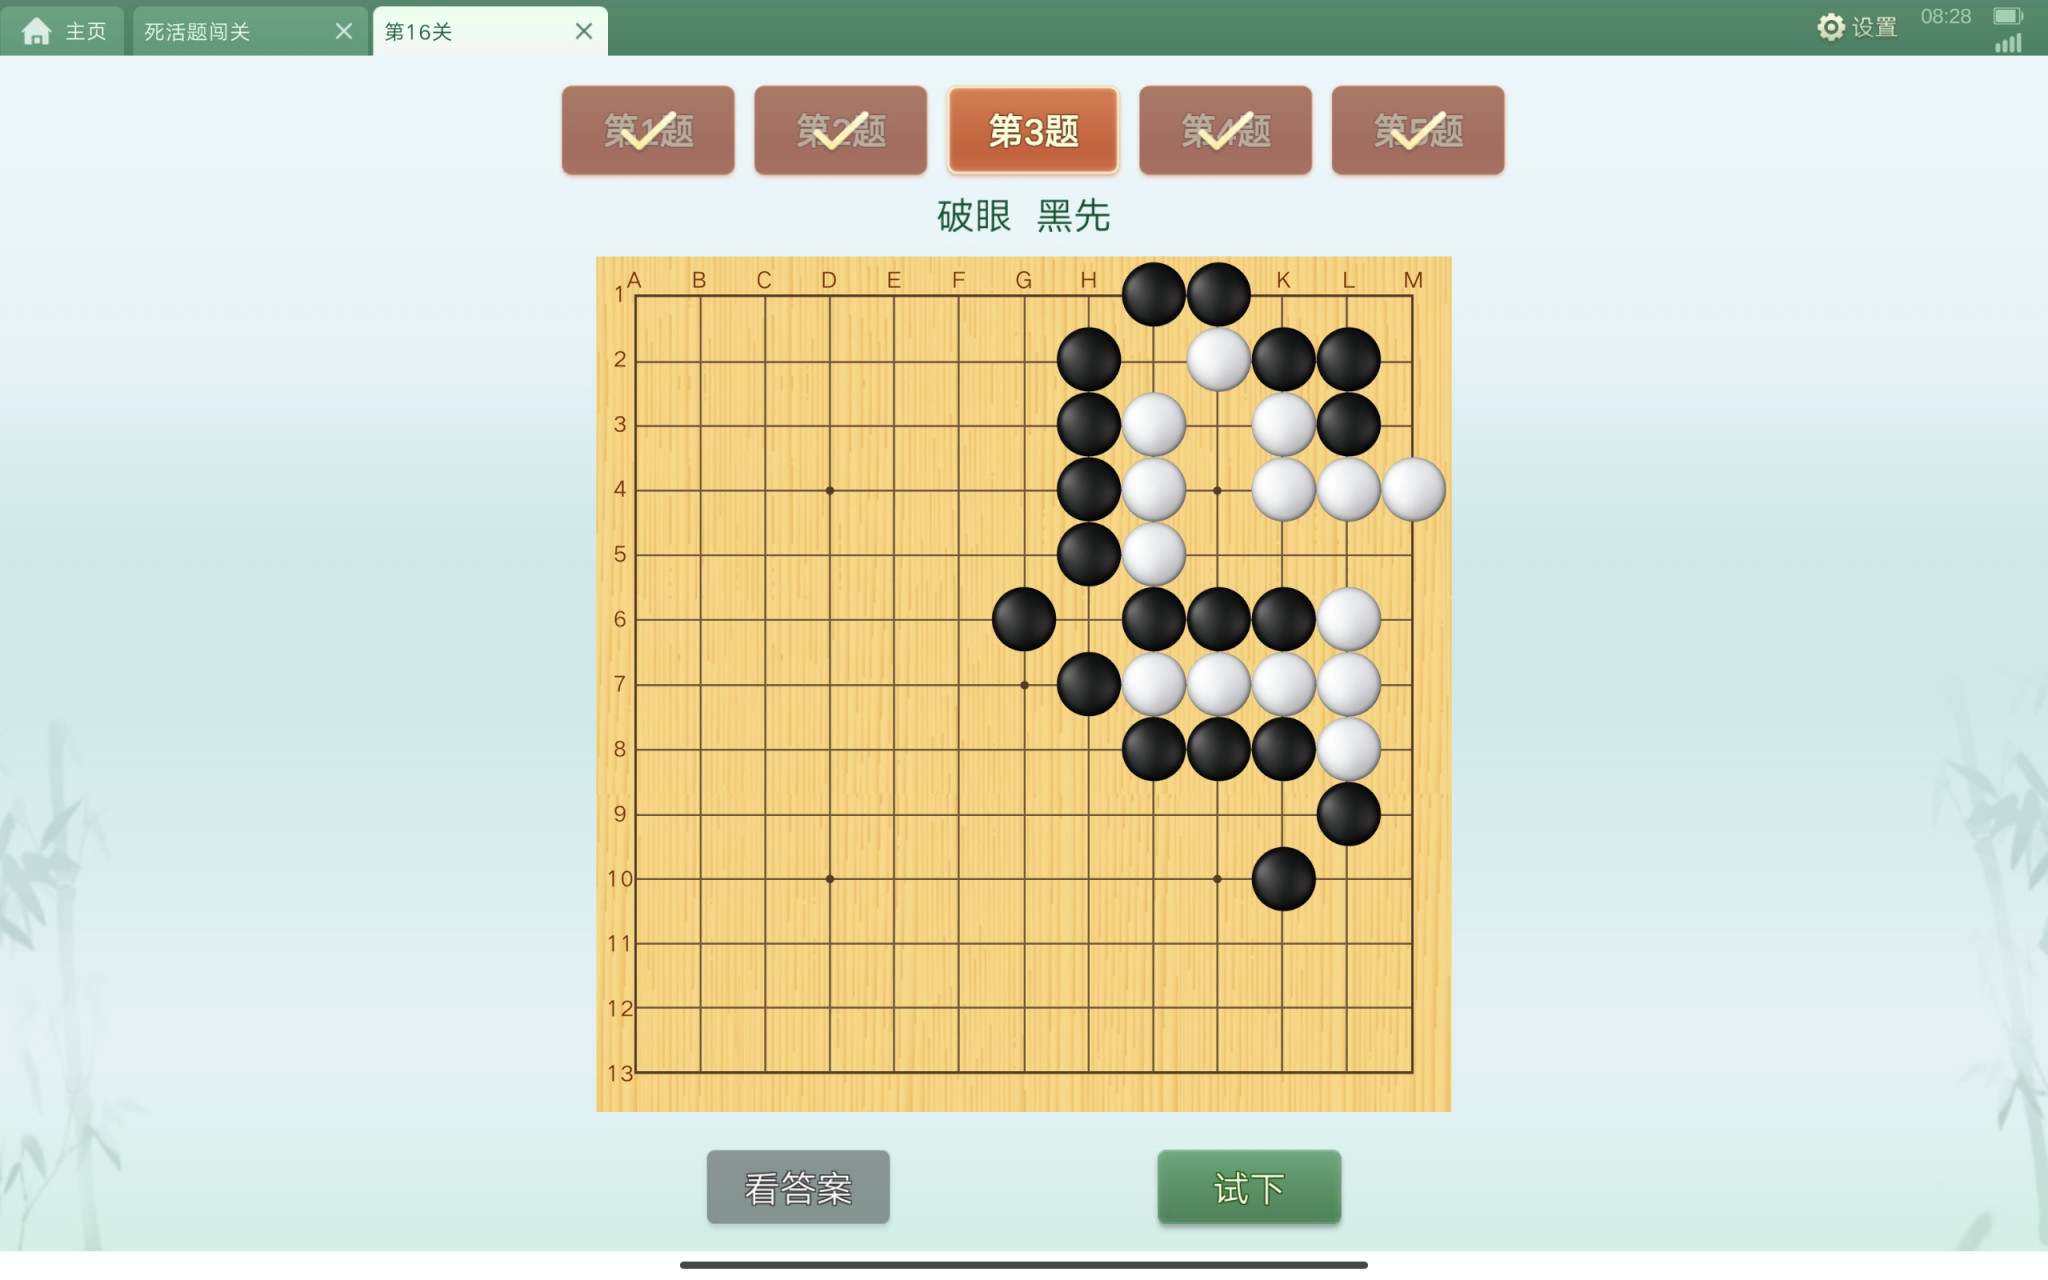Place a stone at intersection J3
Screen dimensions: 2048x1280
(x=1218, y=424)
